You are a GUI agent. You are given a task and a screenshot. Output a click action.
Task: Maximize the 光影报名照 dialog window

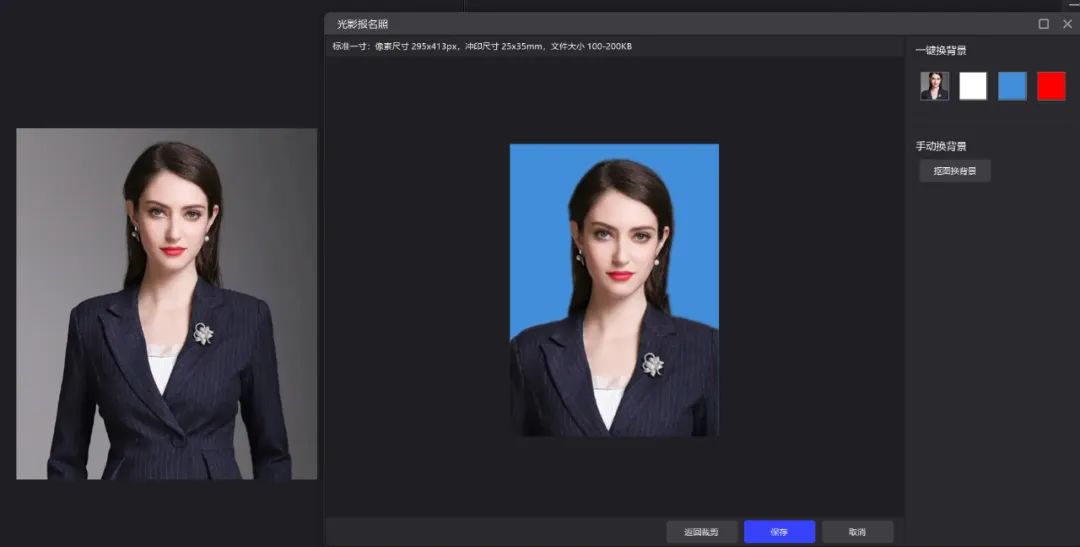[1044, 23]
